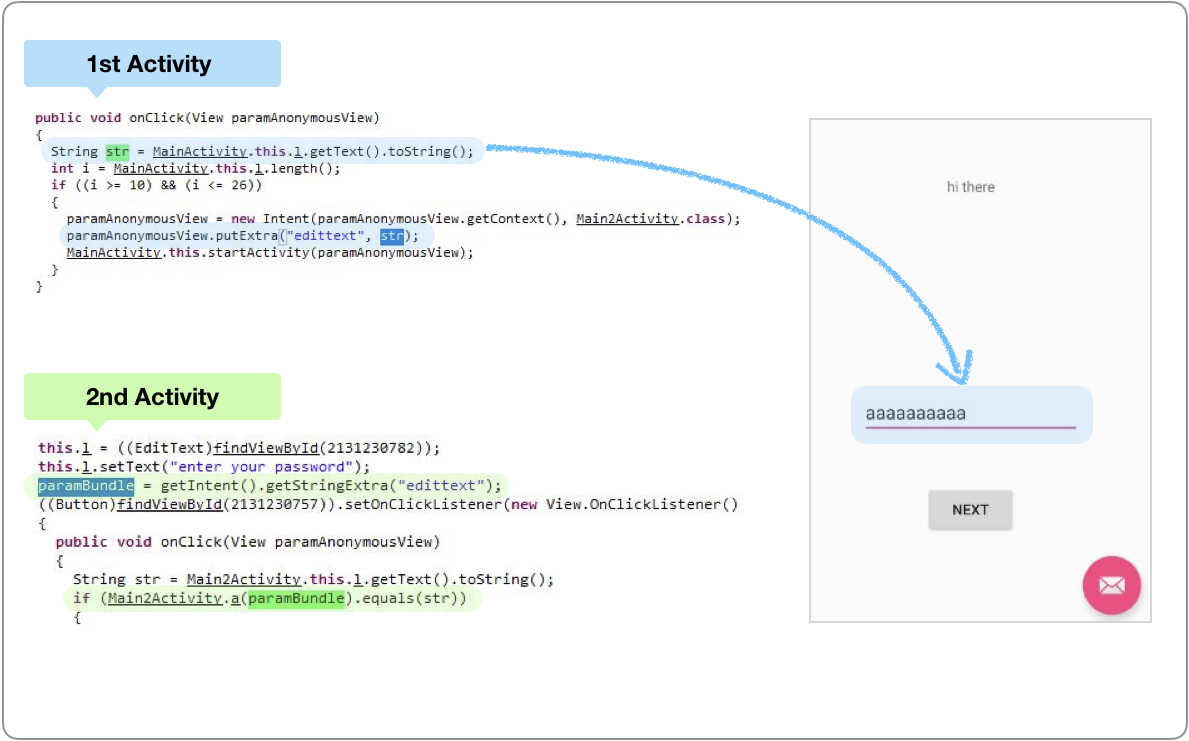Click the MainActivity link in the startActivity line
1189x741 pixels.
pyautogui.click(x=112, y=253)
